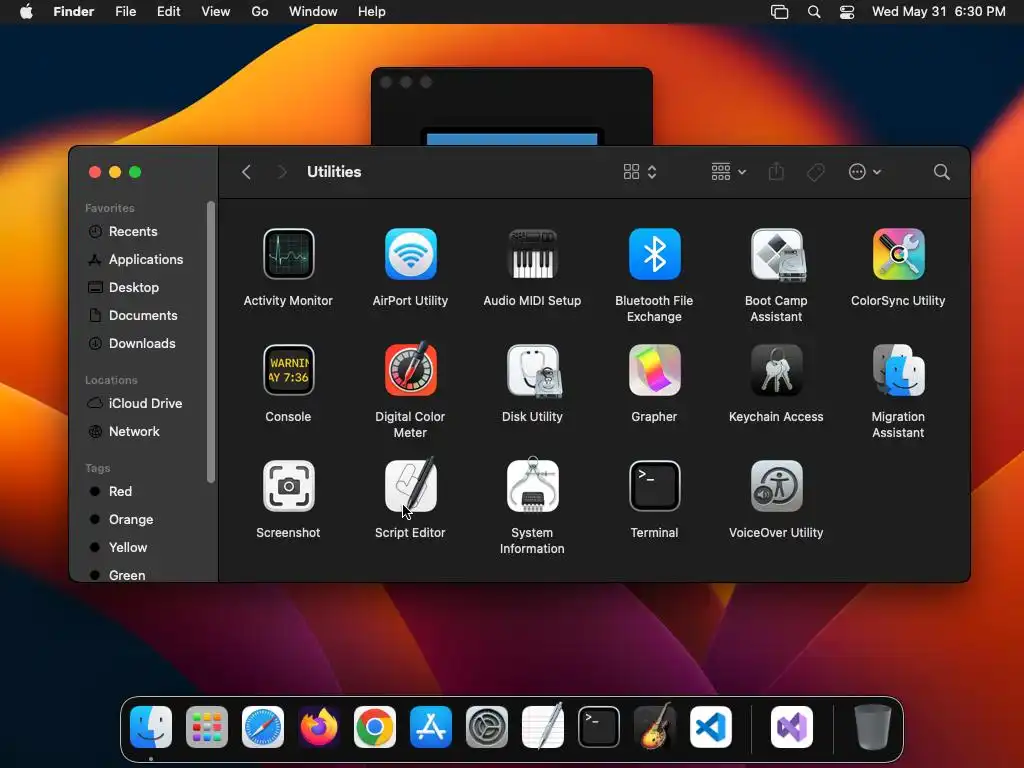Open the Apple menu
This screenshot has height=768, width=1024.
click(x=26, y=12)
